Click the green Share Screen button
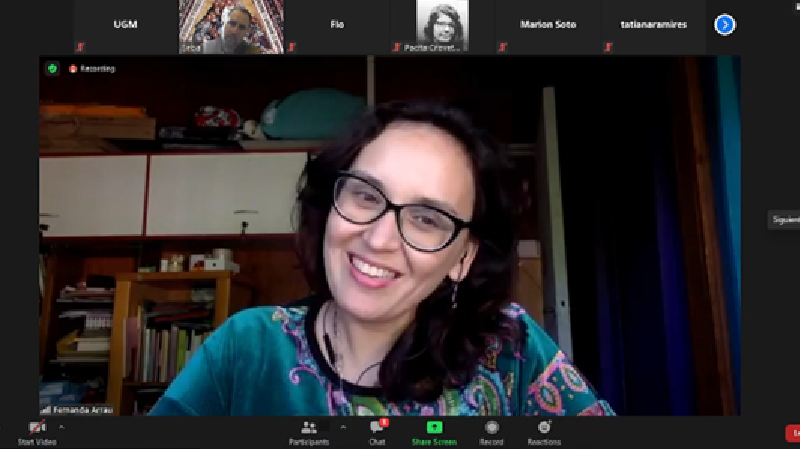800x449 pixels. tap(434, 433)
